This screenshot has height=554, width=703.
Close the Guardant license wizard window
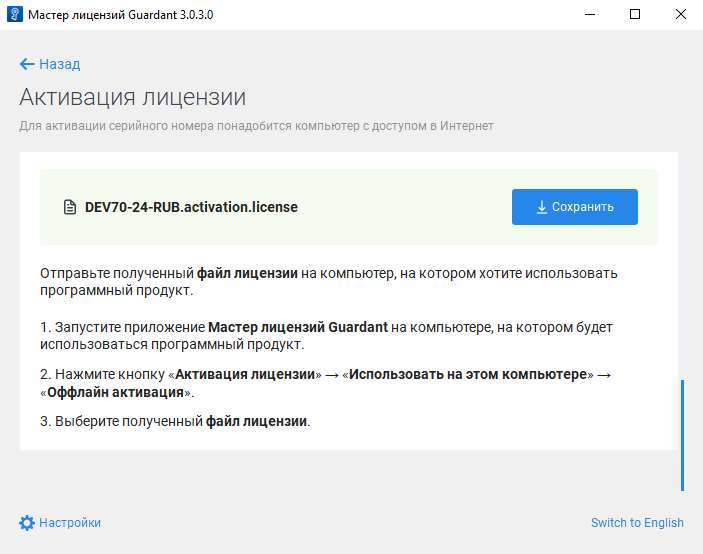pos(680,15)
